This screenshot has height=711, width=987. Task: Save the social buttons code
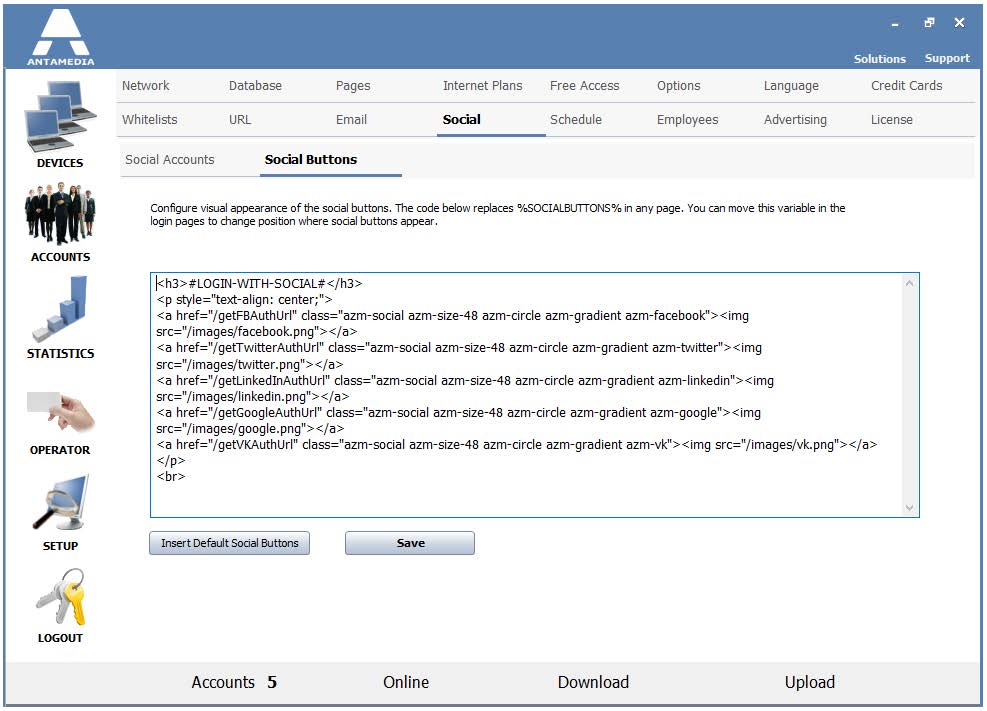[410, 543]
